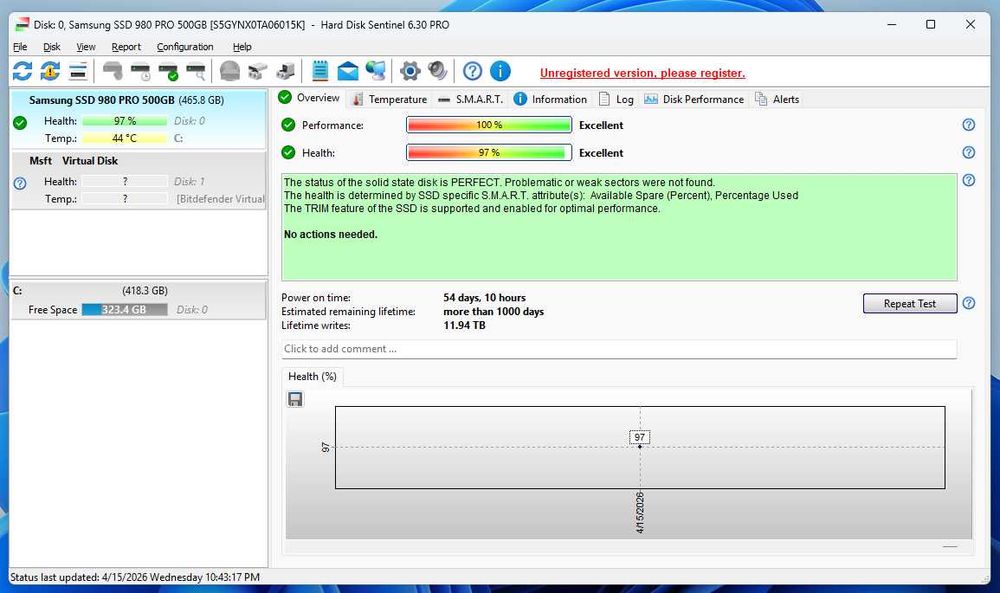Click the refresh icon with warning triangle
This screenshot has width=1000, height=593.
tap(50, 71)
